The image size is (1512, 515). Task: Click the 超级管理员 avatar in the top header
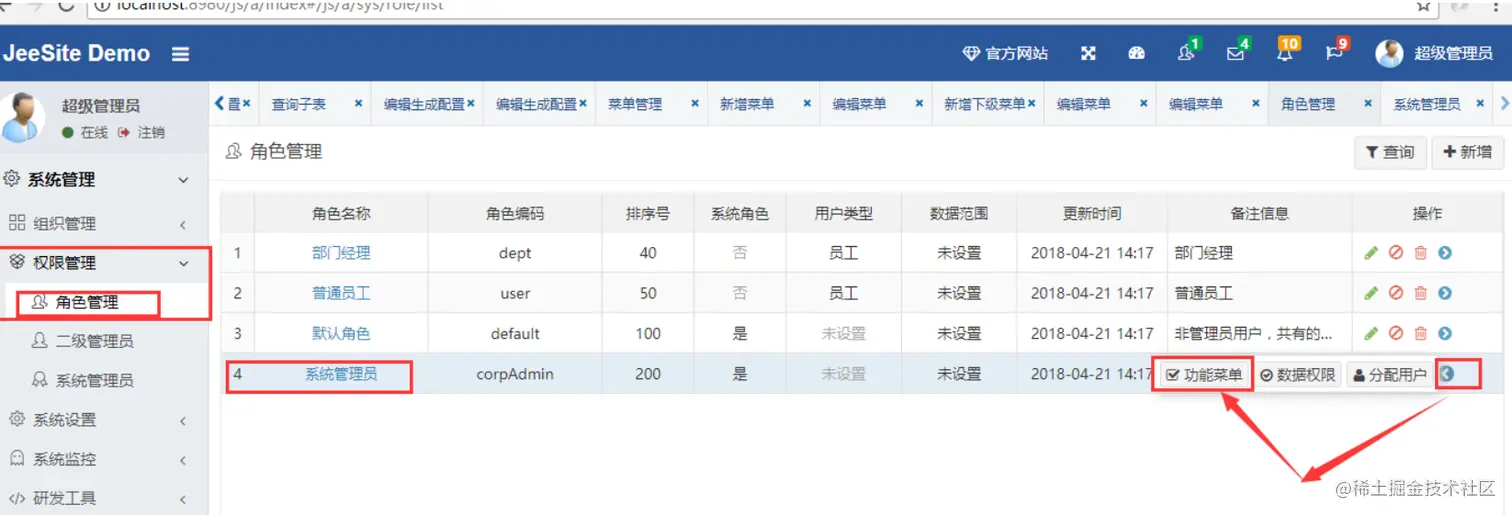coord(1389,54)
